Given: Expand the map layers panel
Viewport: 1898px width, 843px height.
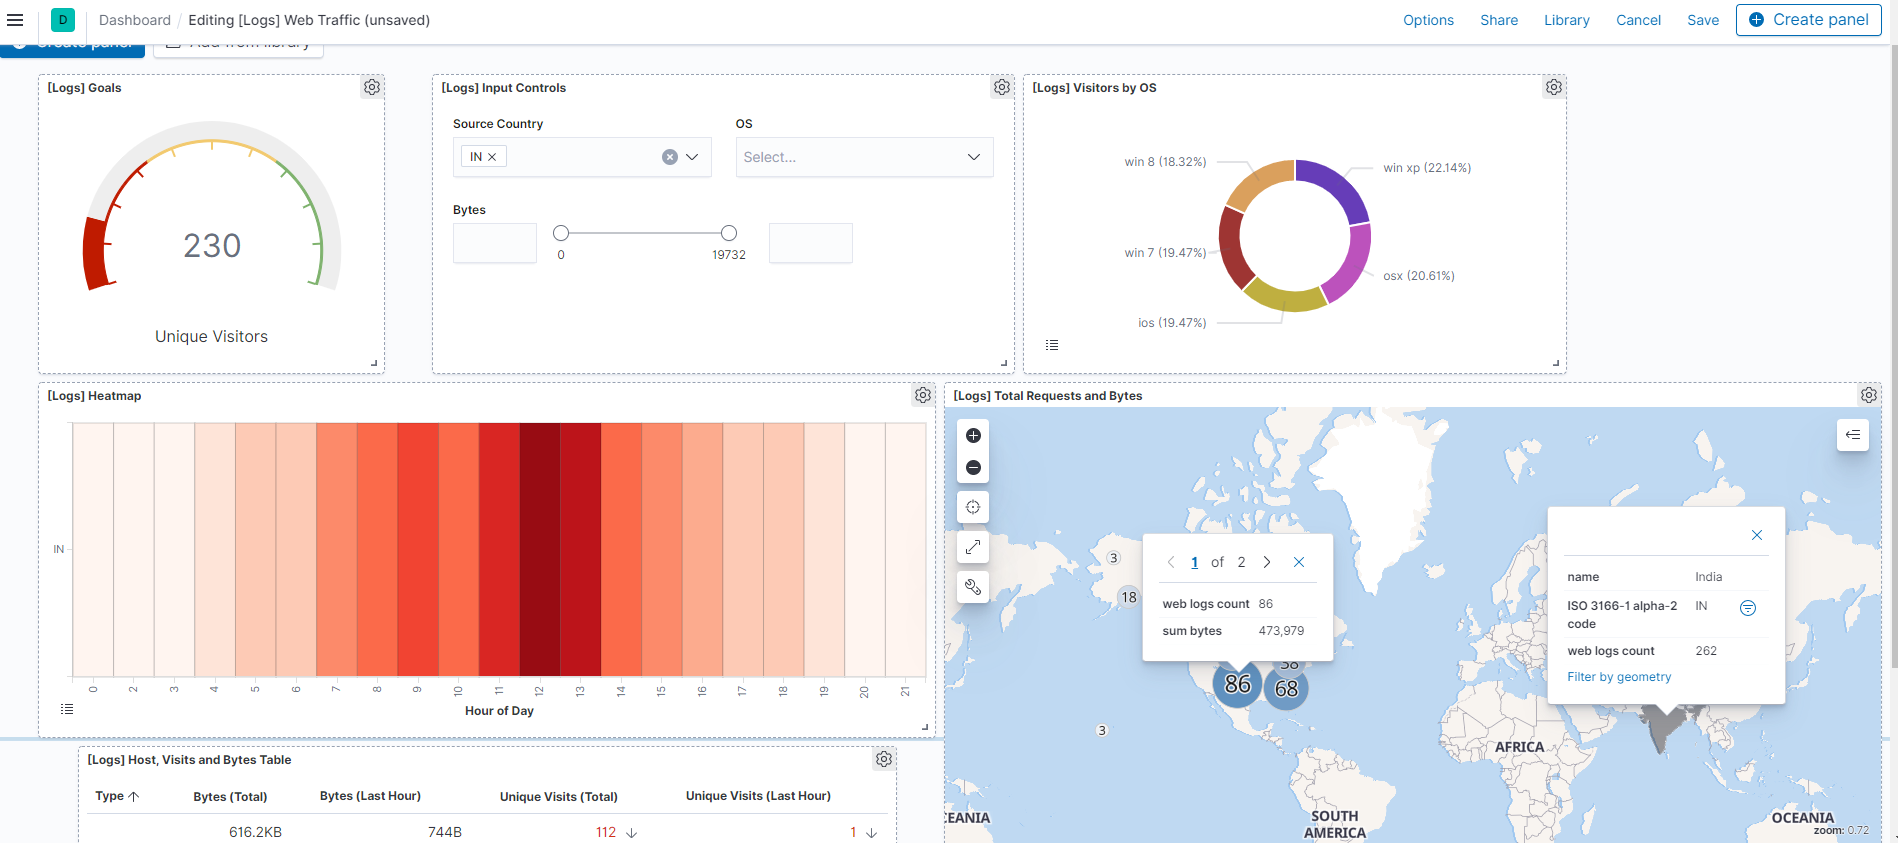Looking at the screenshot, I should pyautogui.click(x=1852, y=435).
